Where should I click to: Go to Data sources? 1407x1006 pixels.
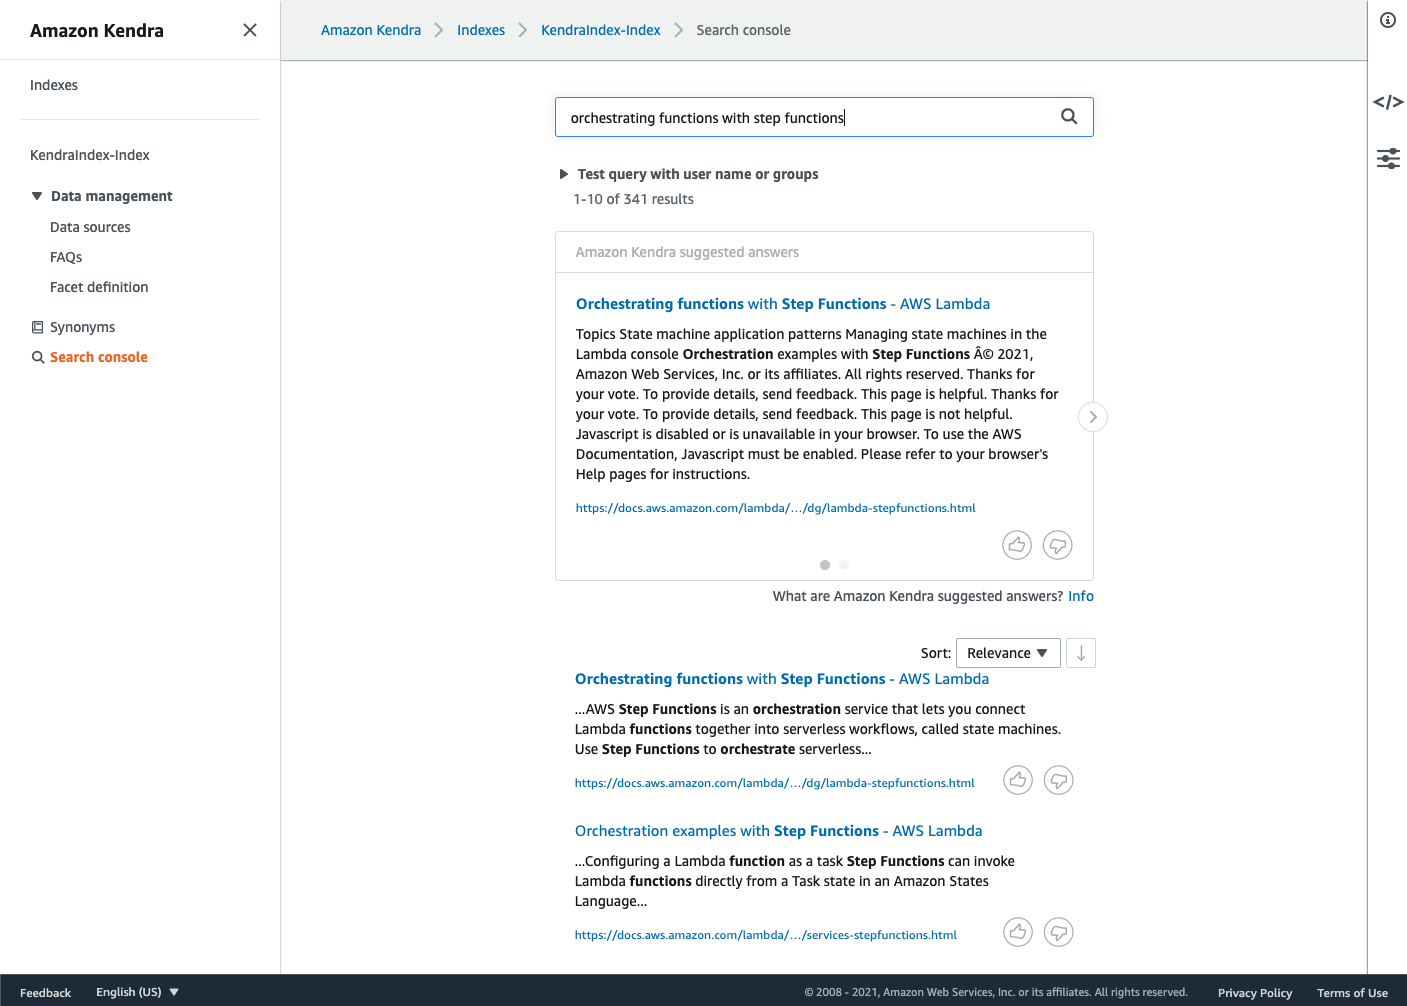click(x=90, y=227)
